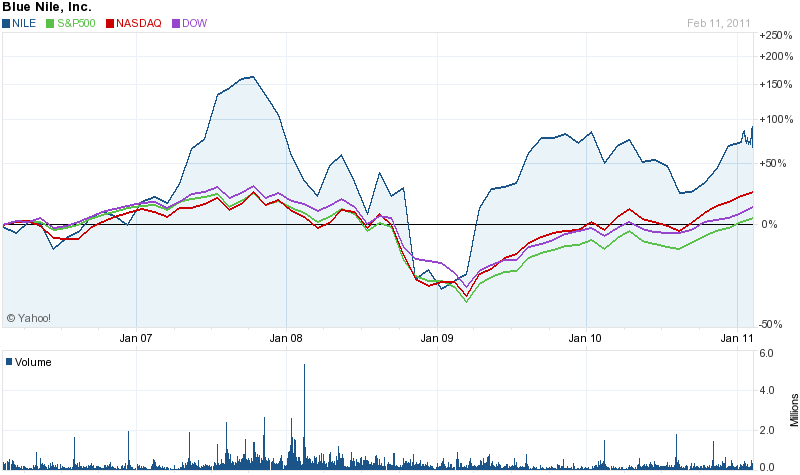The width and height of the screenshot is (800, 475).
Task: Click the -50% axis label
Action: point(770,324)
